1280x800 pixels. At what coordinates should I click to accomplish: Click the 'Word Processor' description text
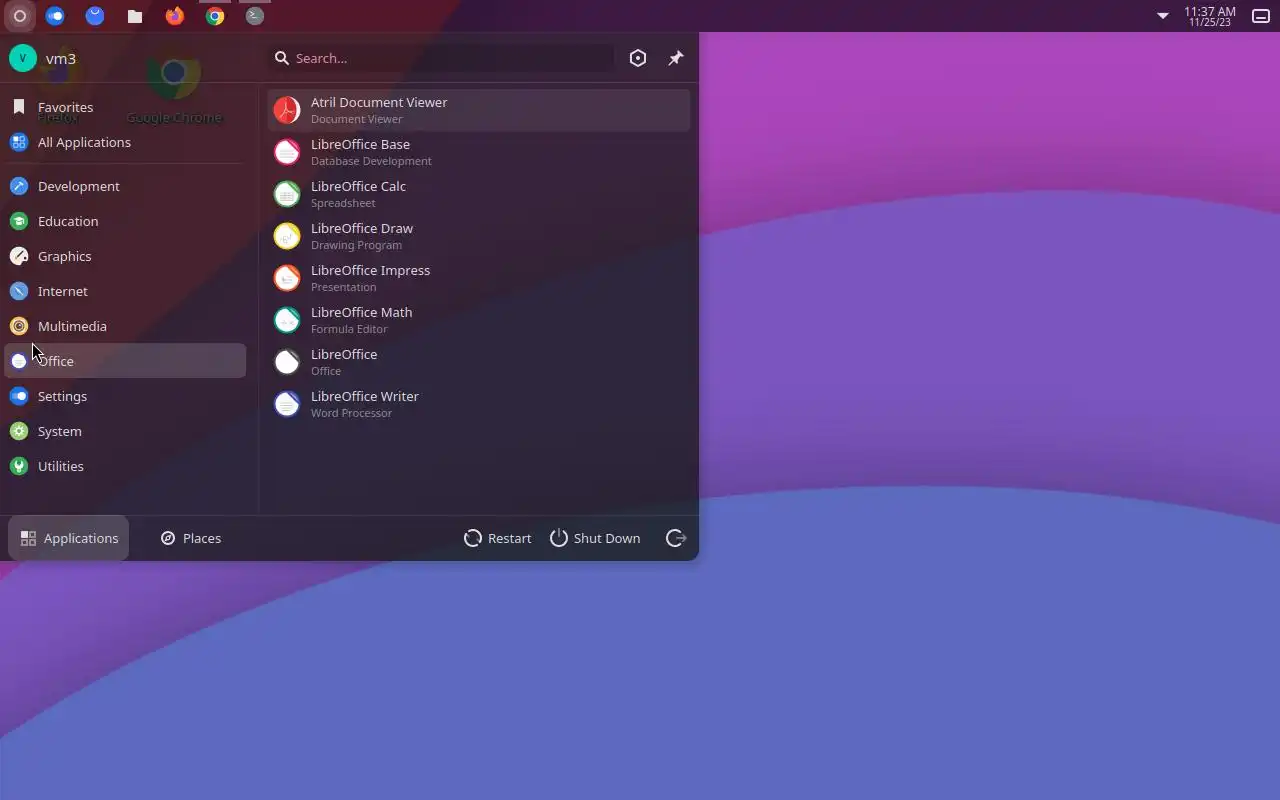[351, 413]
